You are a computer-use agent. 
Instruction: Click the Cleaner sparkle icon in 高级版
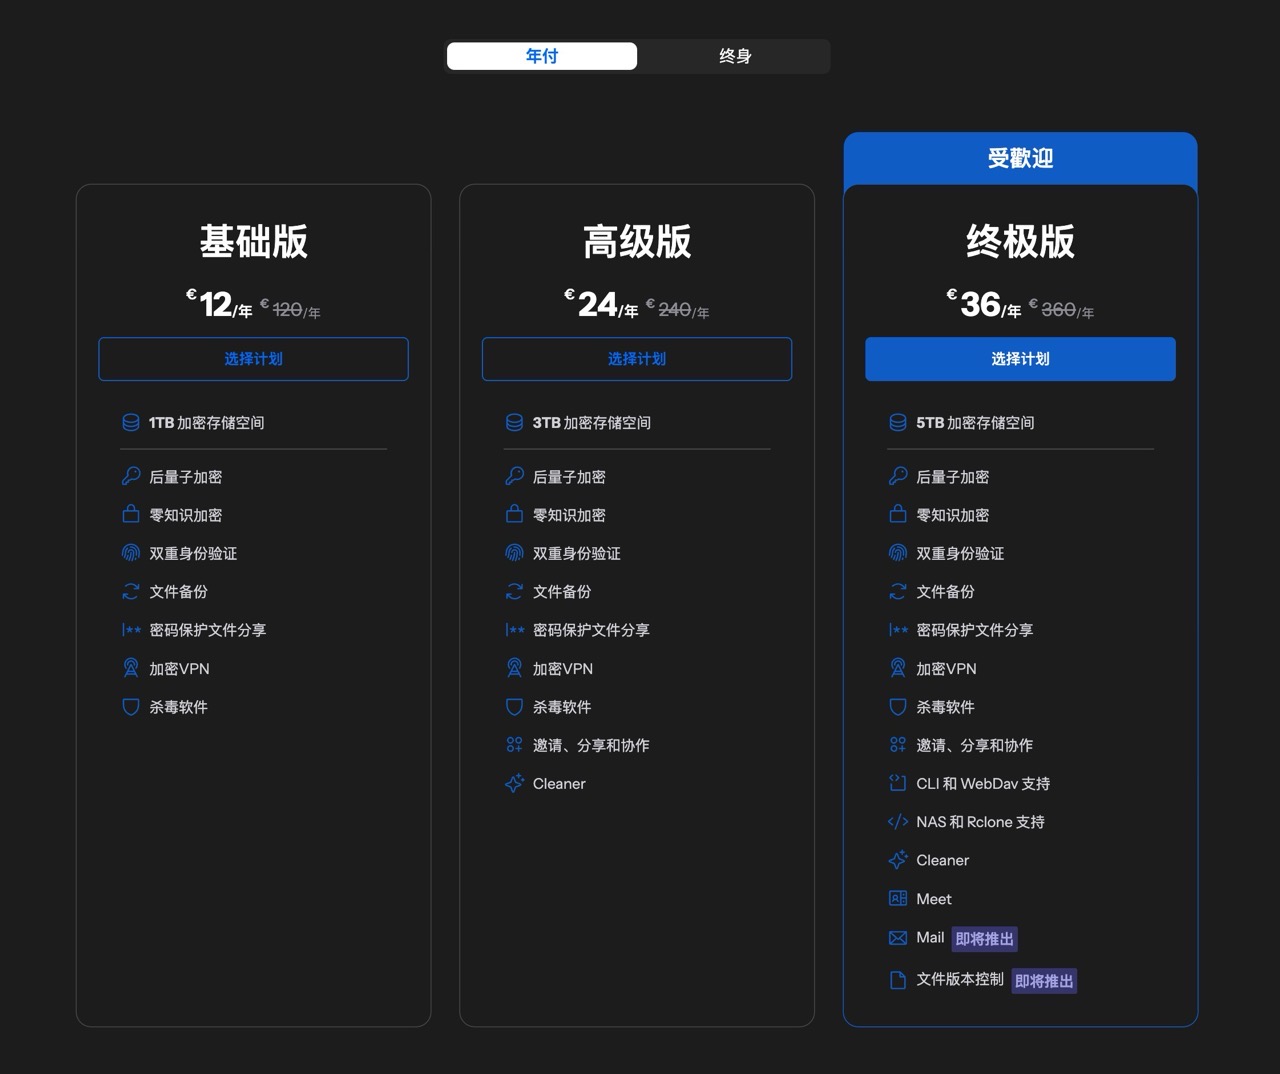pyautogui.click(x=514, y=783)
